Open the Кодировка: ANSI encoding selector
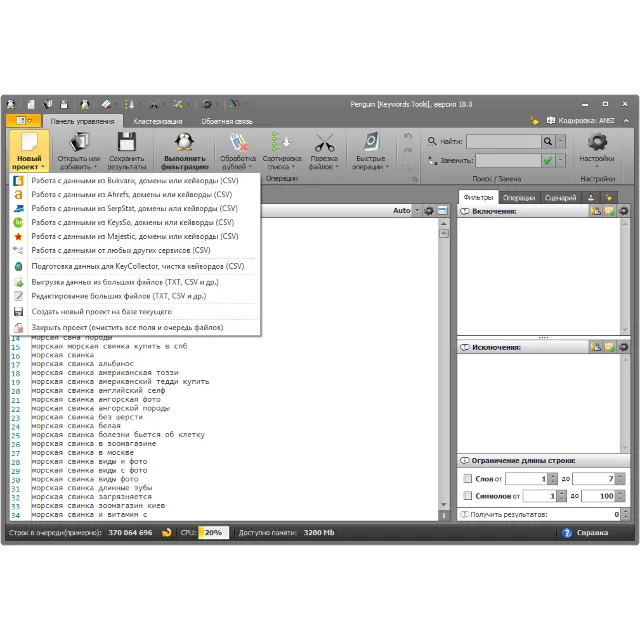Viewport: 640px width, 640px height. point(580,121)
